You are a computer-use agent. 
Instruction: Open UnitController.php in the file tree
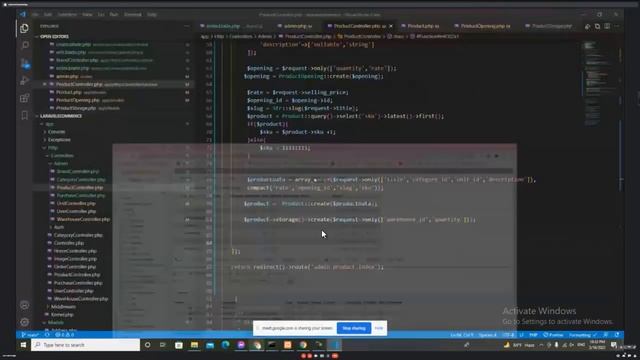point(76,203)
